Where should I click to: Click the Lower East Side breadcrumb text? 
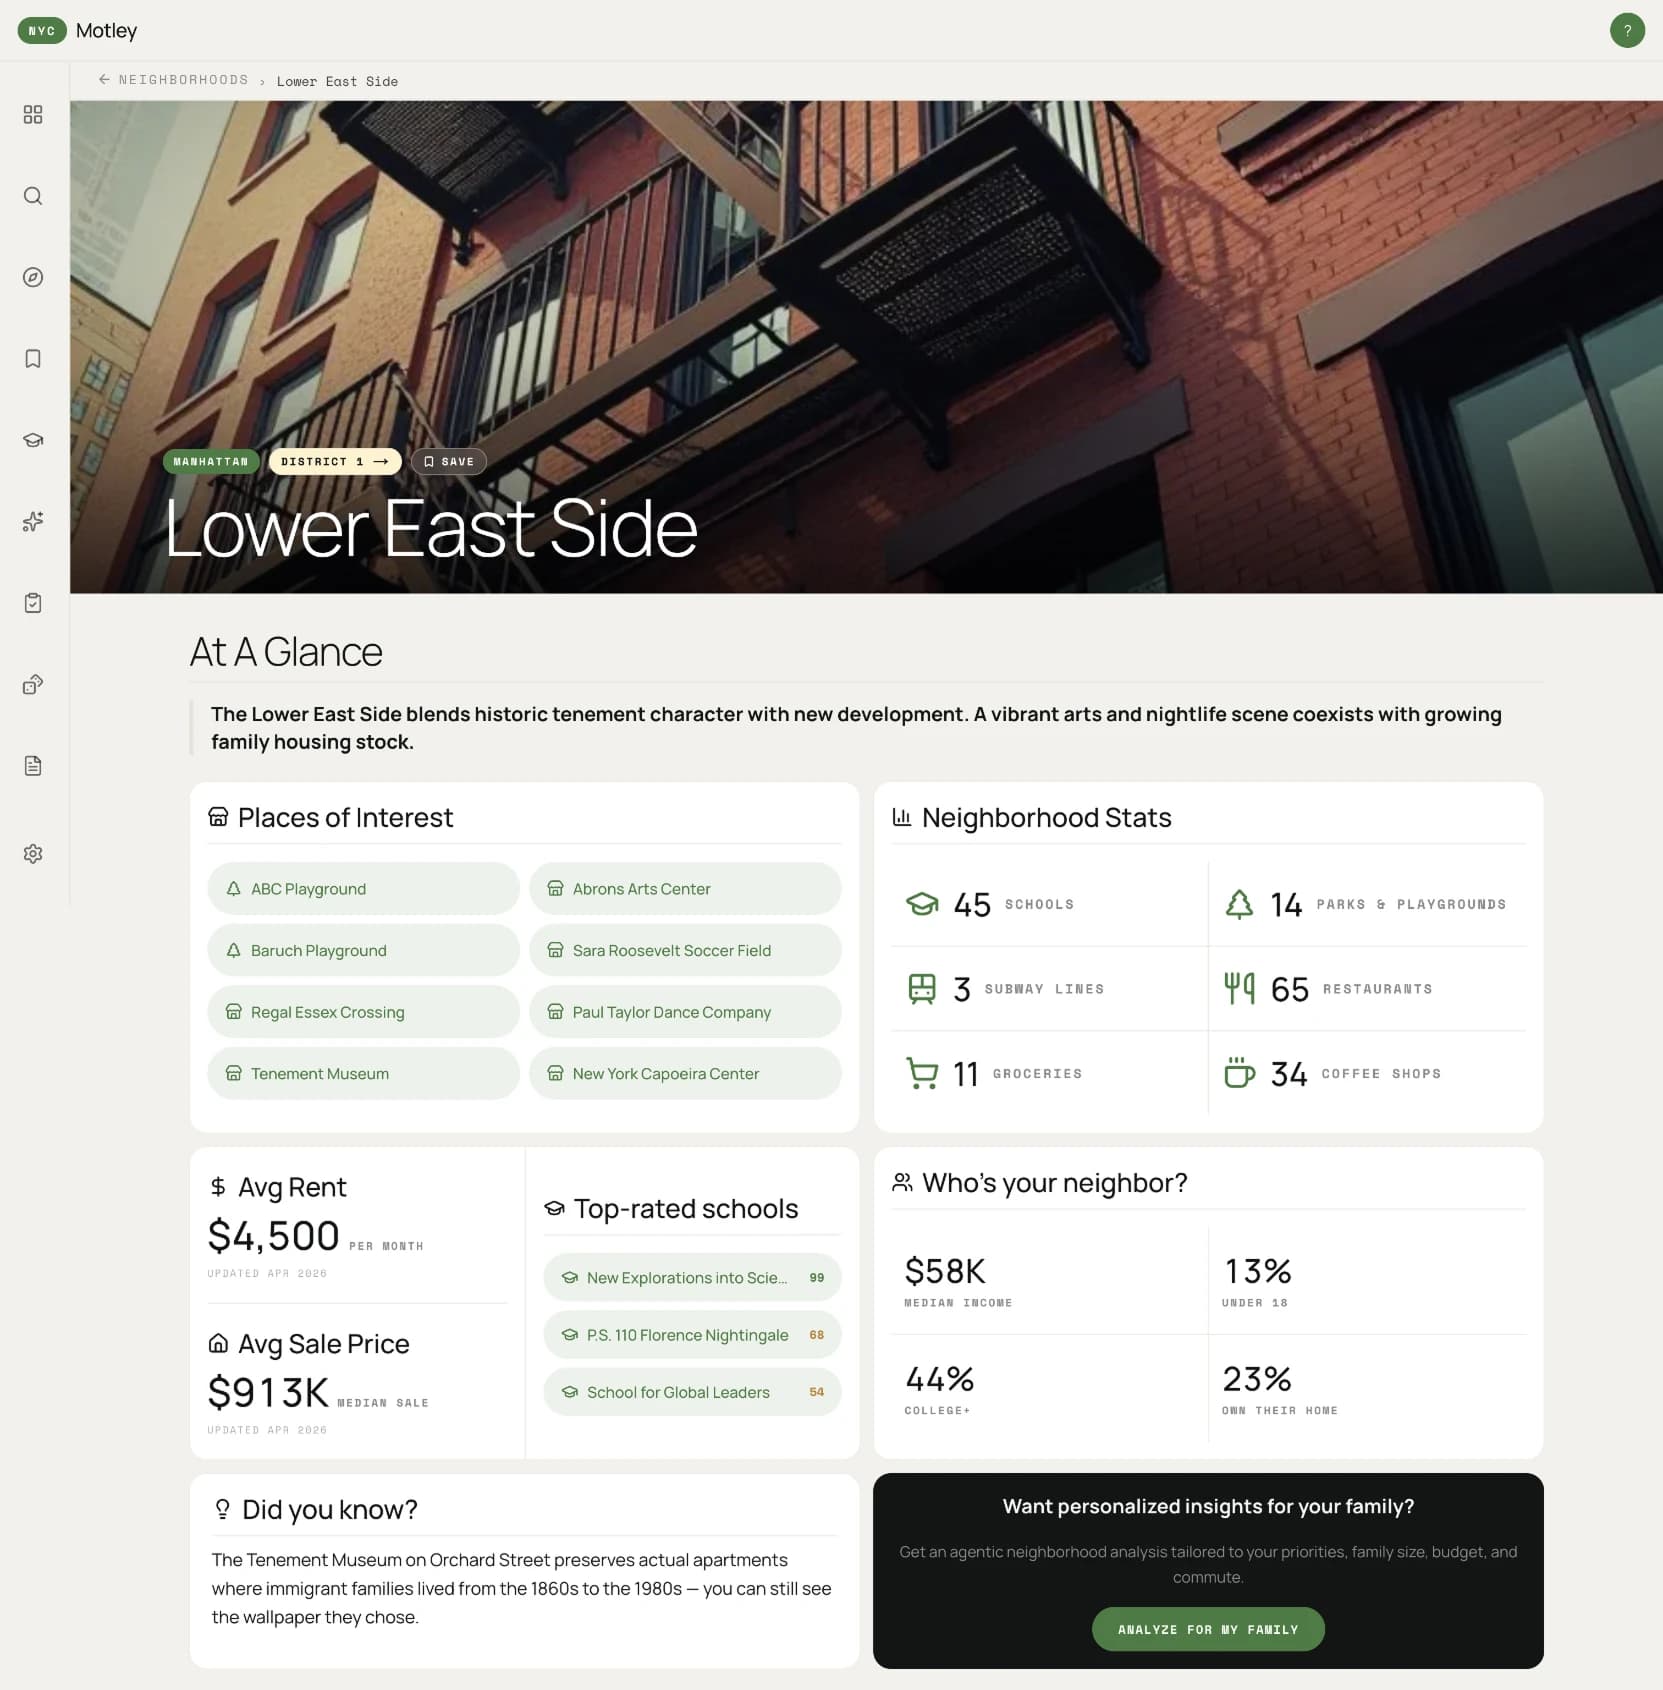(x=337, y=81)
